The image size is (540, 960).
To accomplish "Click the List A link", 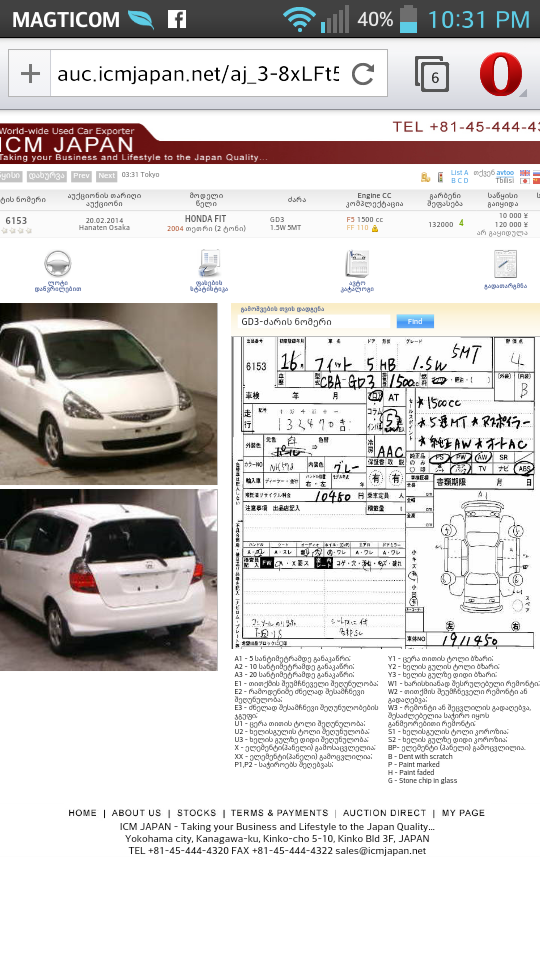I will click(x=459, y=173).
